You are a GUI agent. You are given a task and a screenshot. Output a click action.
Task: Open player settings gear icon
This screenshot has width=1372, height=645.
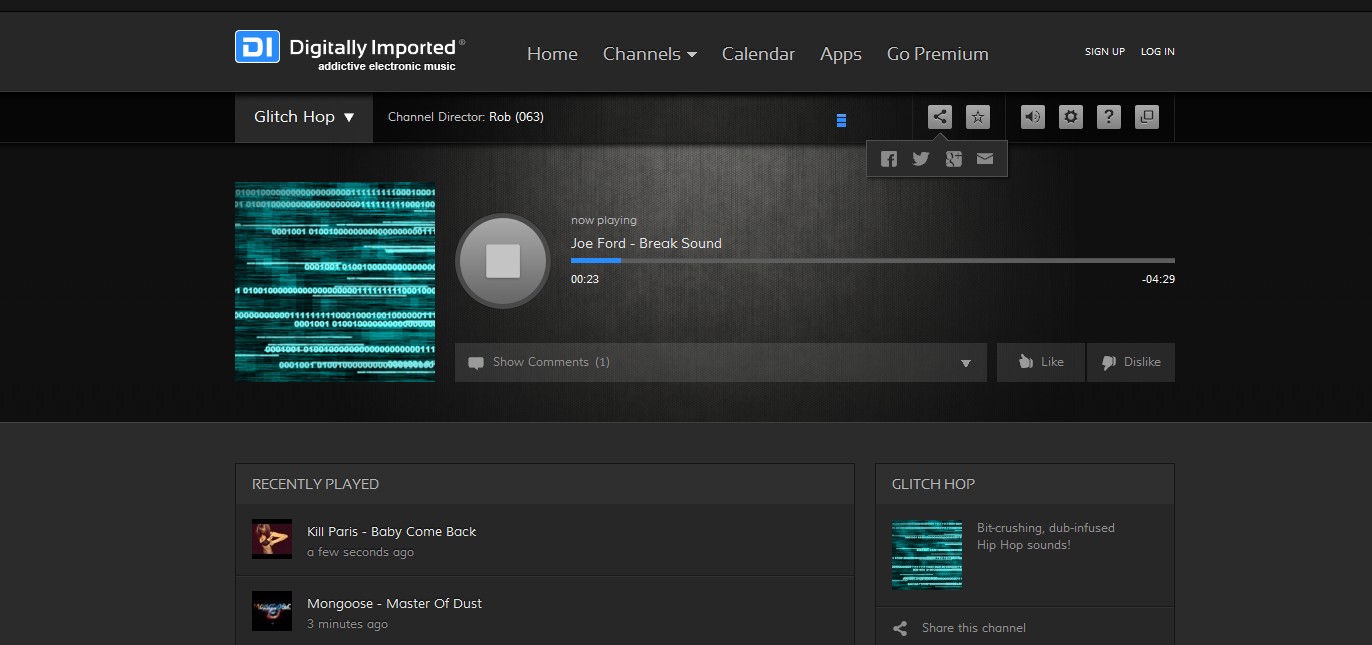(x=1071, y=117)
